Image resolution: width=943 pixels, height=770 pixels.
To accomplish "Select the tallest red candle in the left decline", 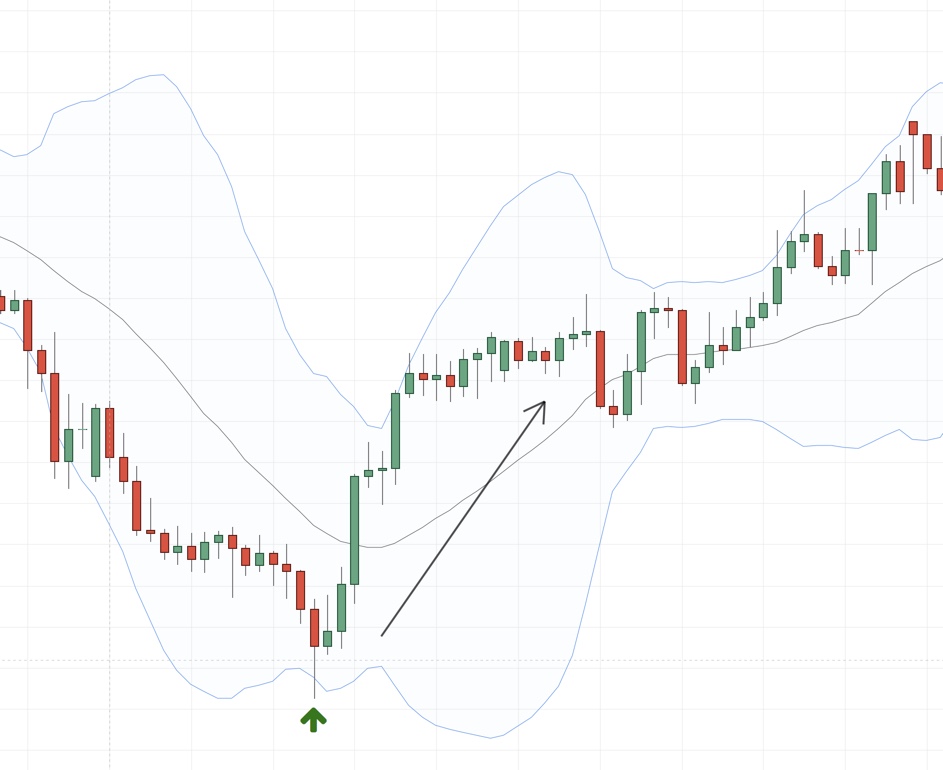I will click(55, 416).
